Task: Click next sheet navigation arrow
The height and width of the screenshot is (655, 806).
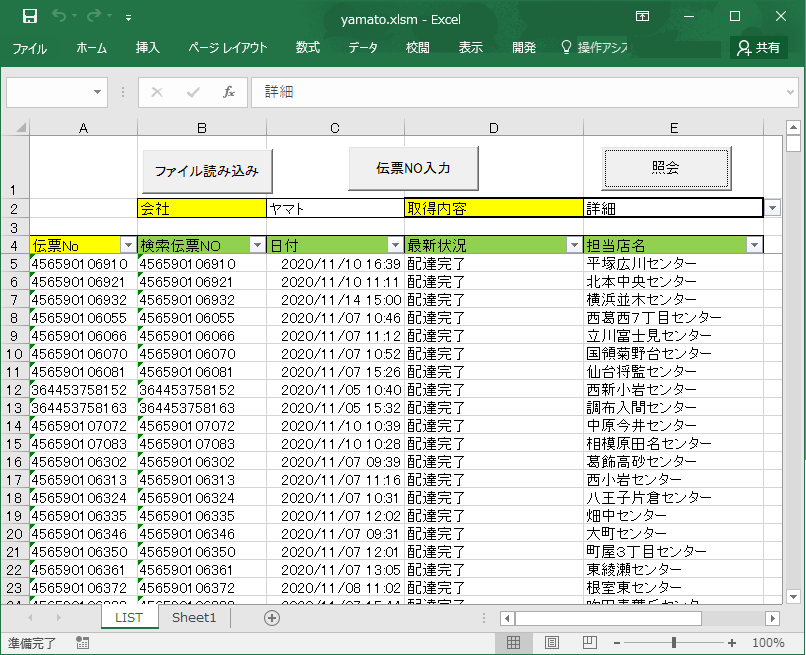Action: pos(58,617)
